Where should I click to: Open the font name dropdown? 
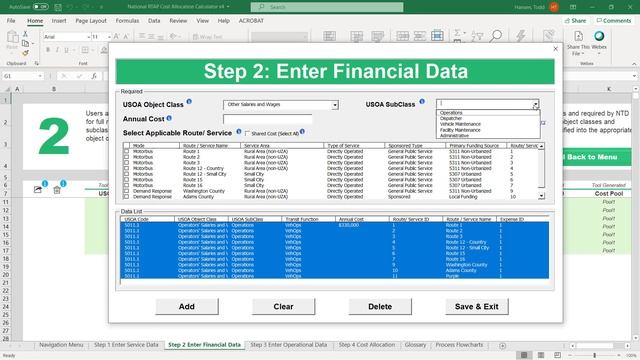click(88, 37)
